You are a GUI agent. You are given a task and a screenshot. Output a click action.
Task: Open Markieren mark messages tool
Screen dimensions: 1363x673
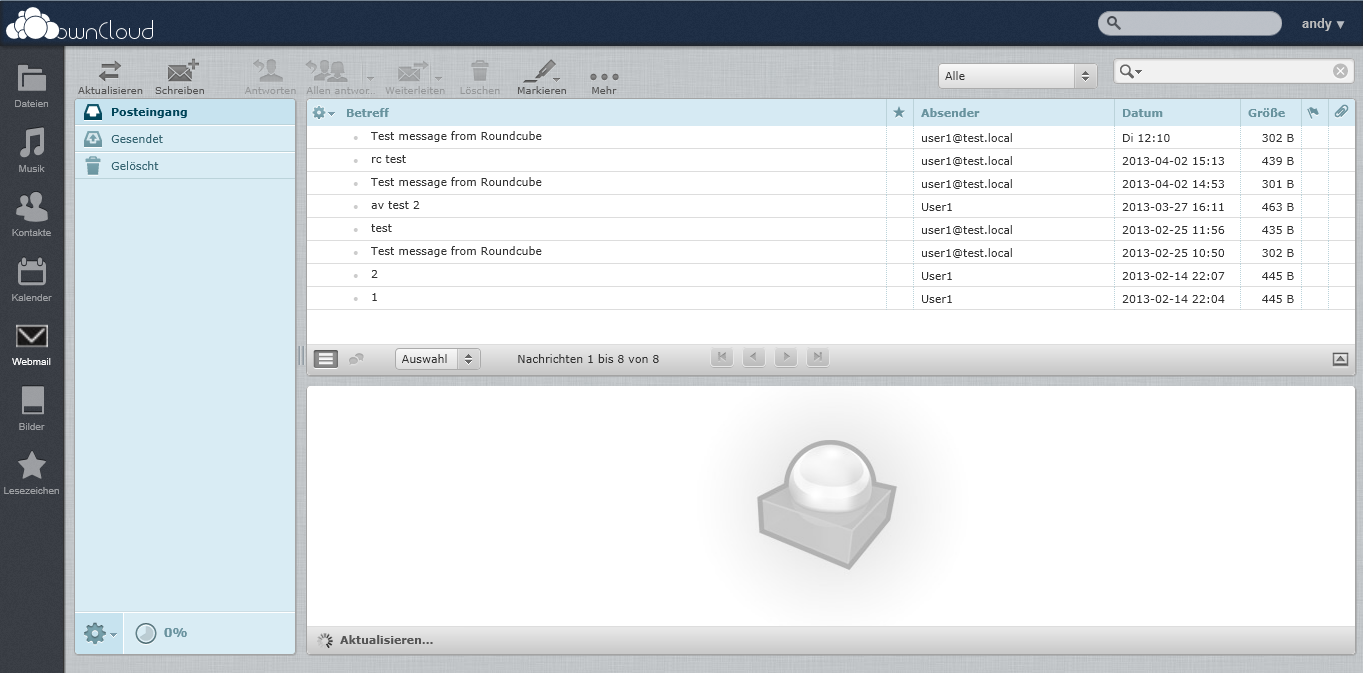540,71
